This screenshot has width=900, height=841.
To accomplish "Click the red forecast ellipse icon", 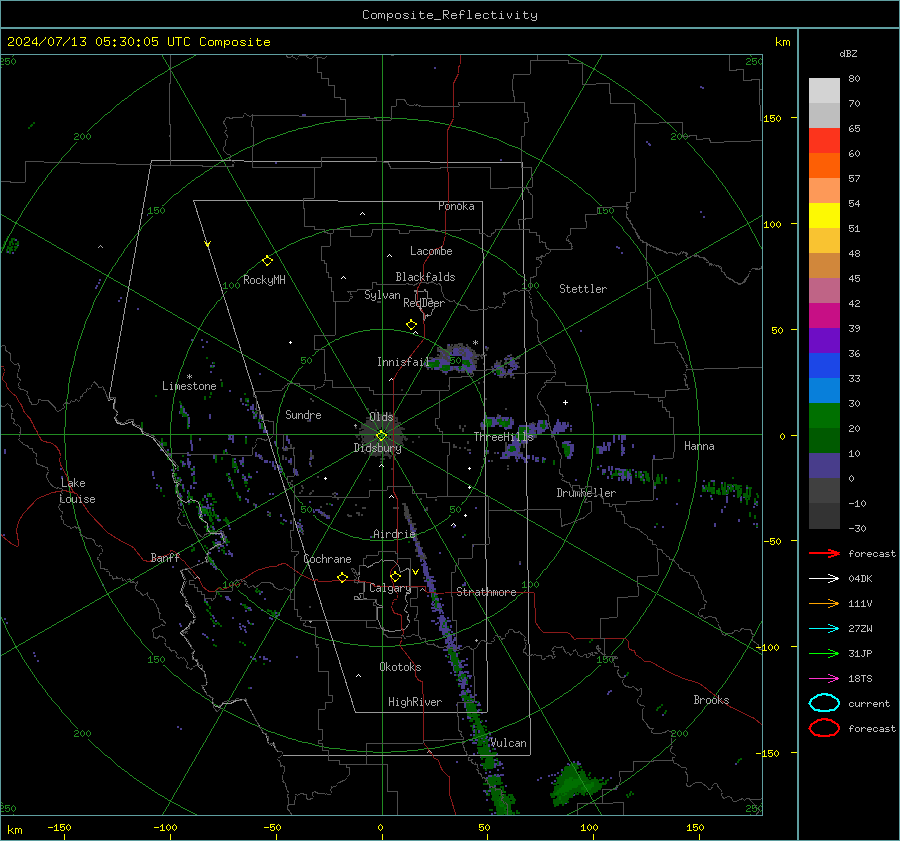I will tap(824, 728).
